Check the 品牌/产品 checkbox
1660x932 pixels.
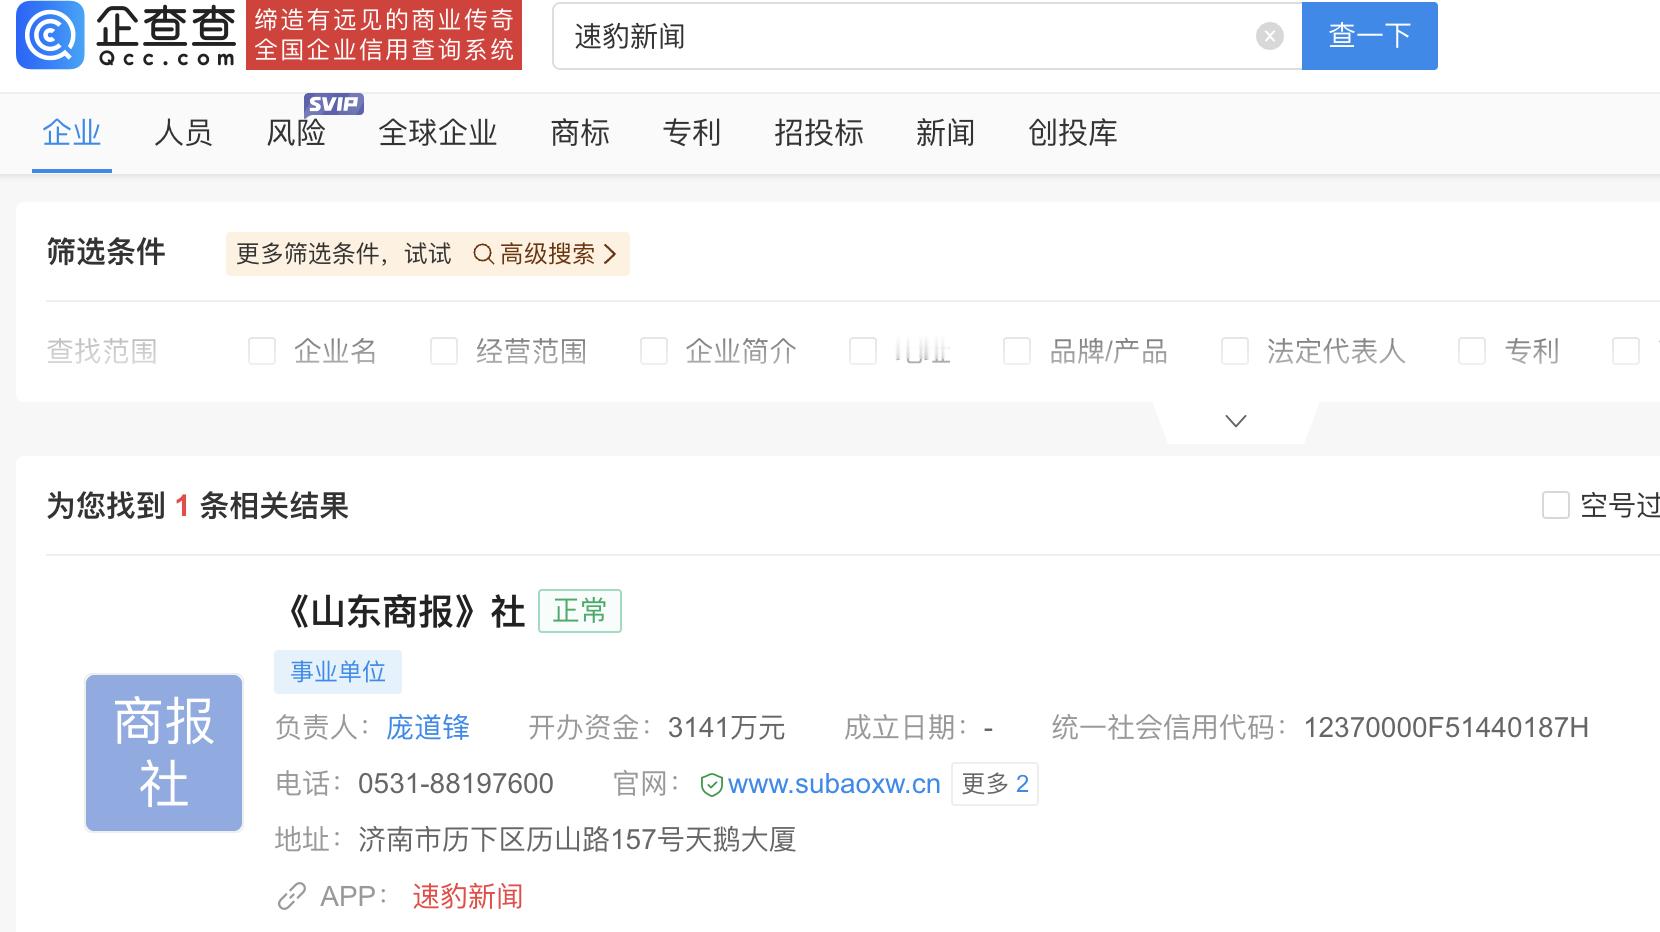[1017, 351]
